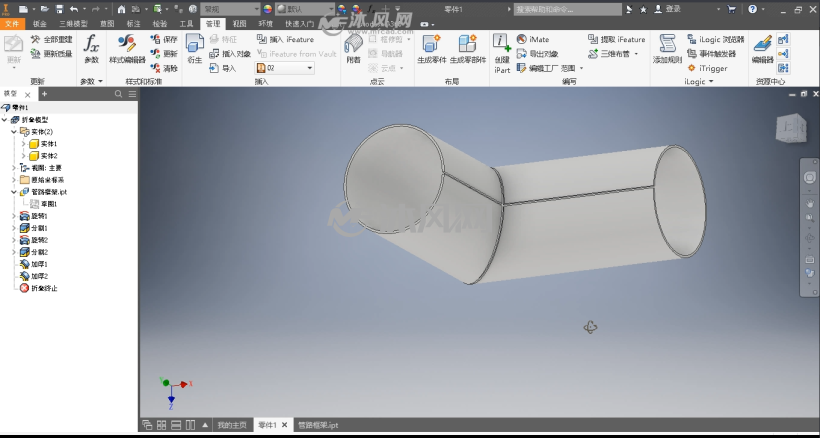The image size is (820, 438).
Task: Click 生成零件 (Make Part)
Action: 431,48
